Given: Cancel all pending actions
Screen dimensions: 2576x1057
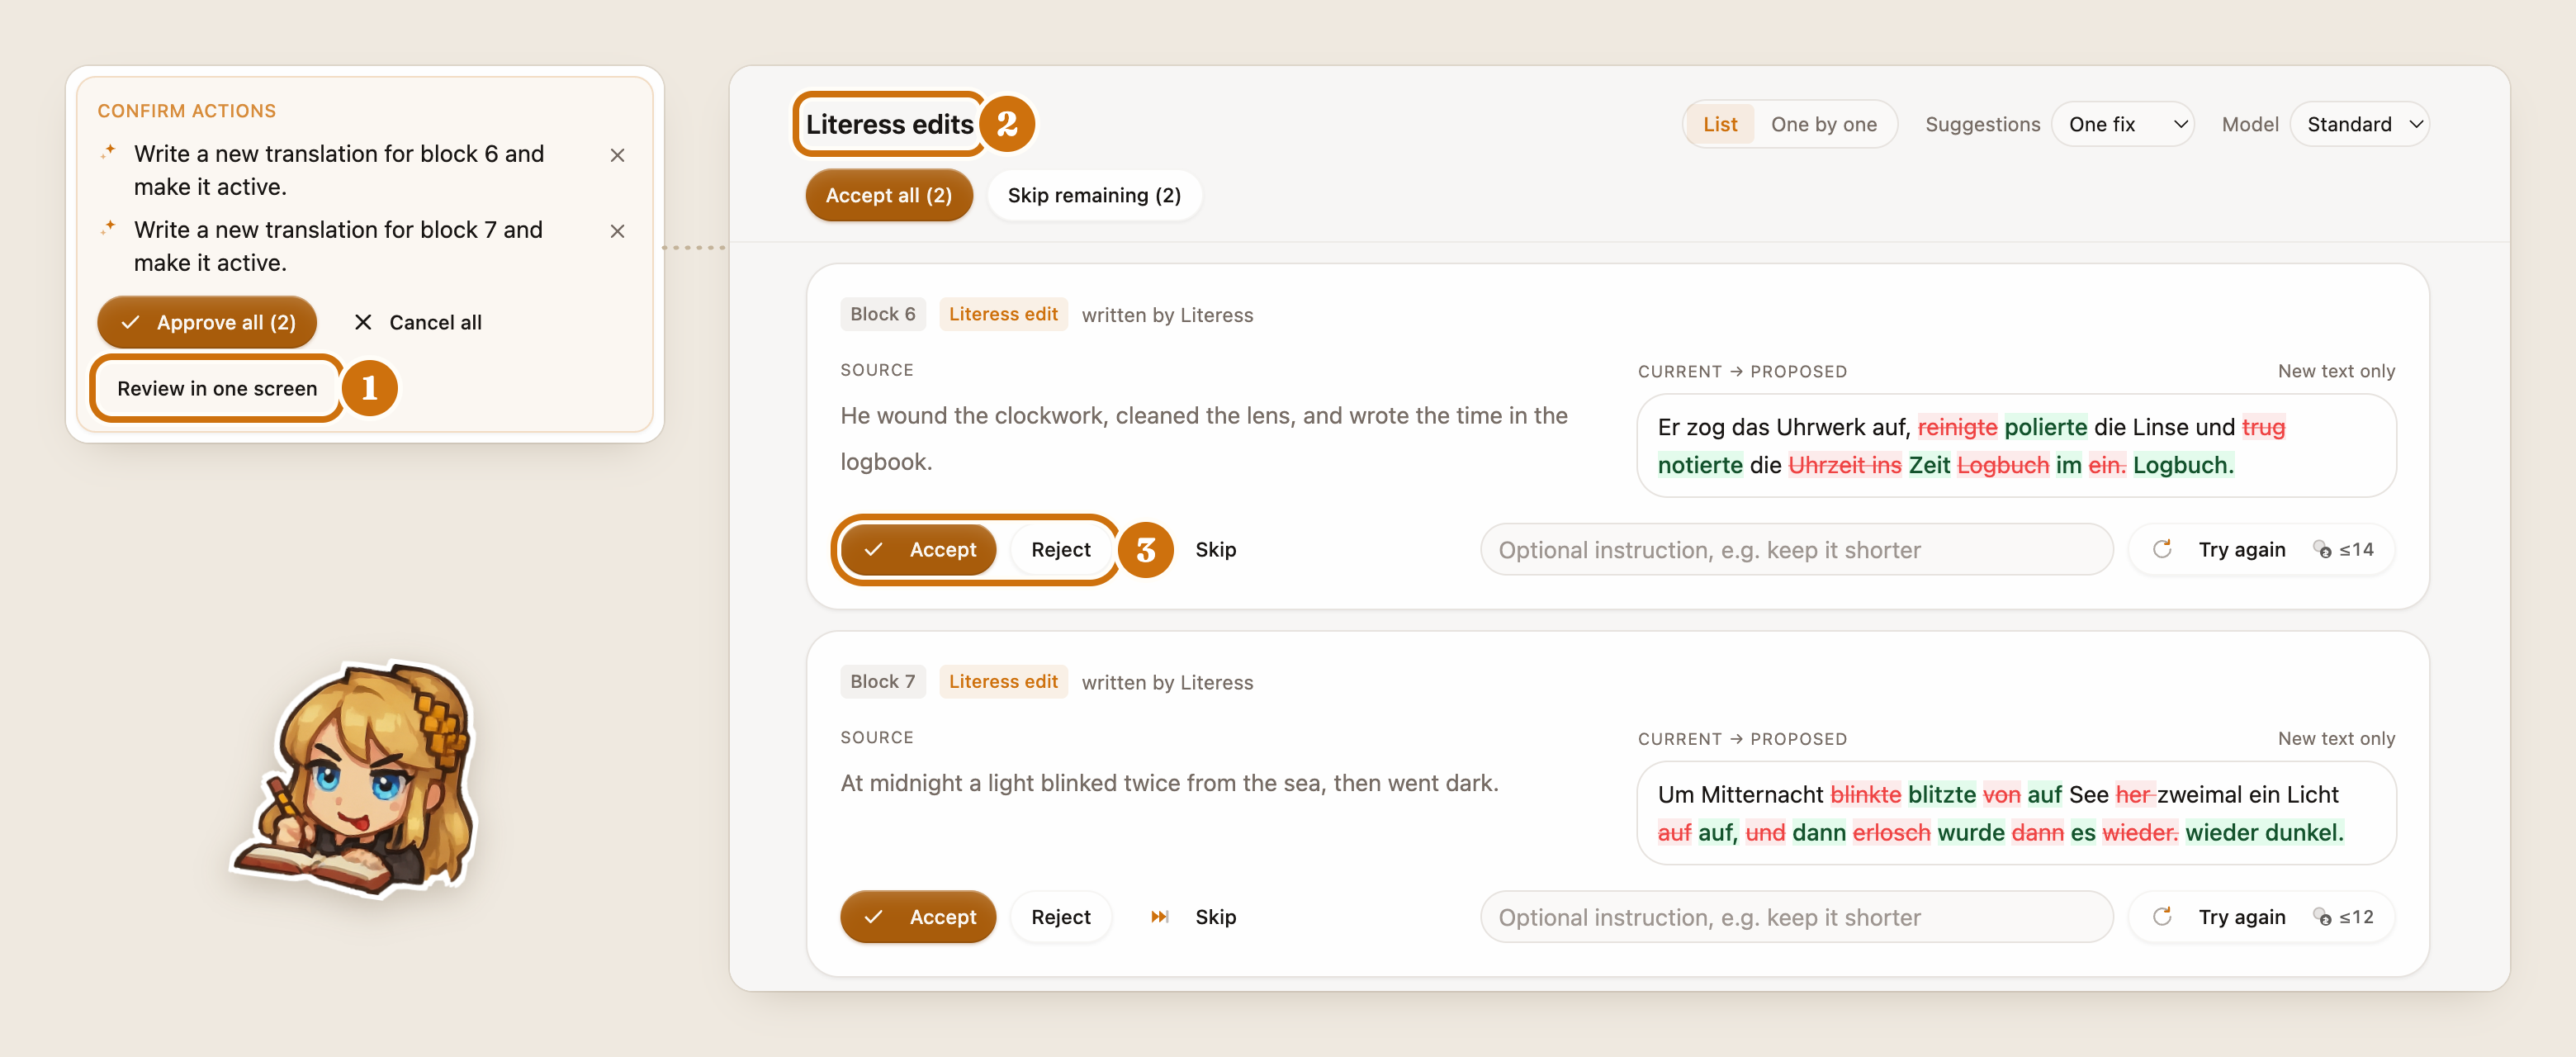Looking at the screenshot, I should click(x=417, y=322).
